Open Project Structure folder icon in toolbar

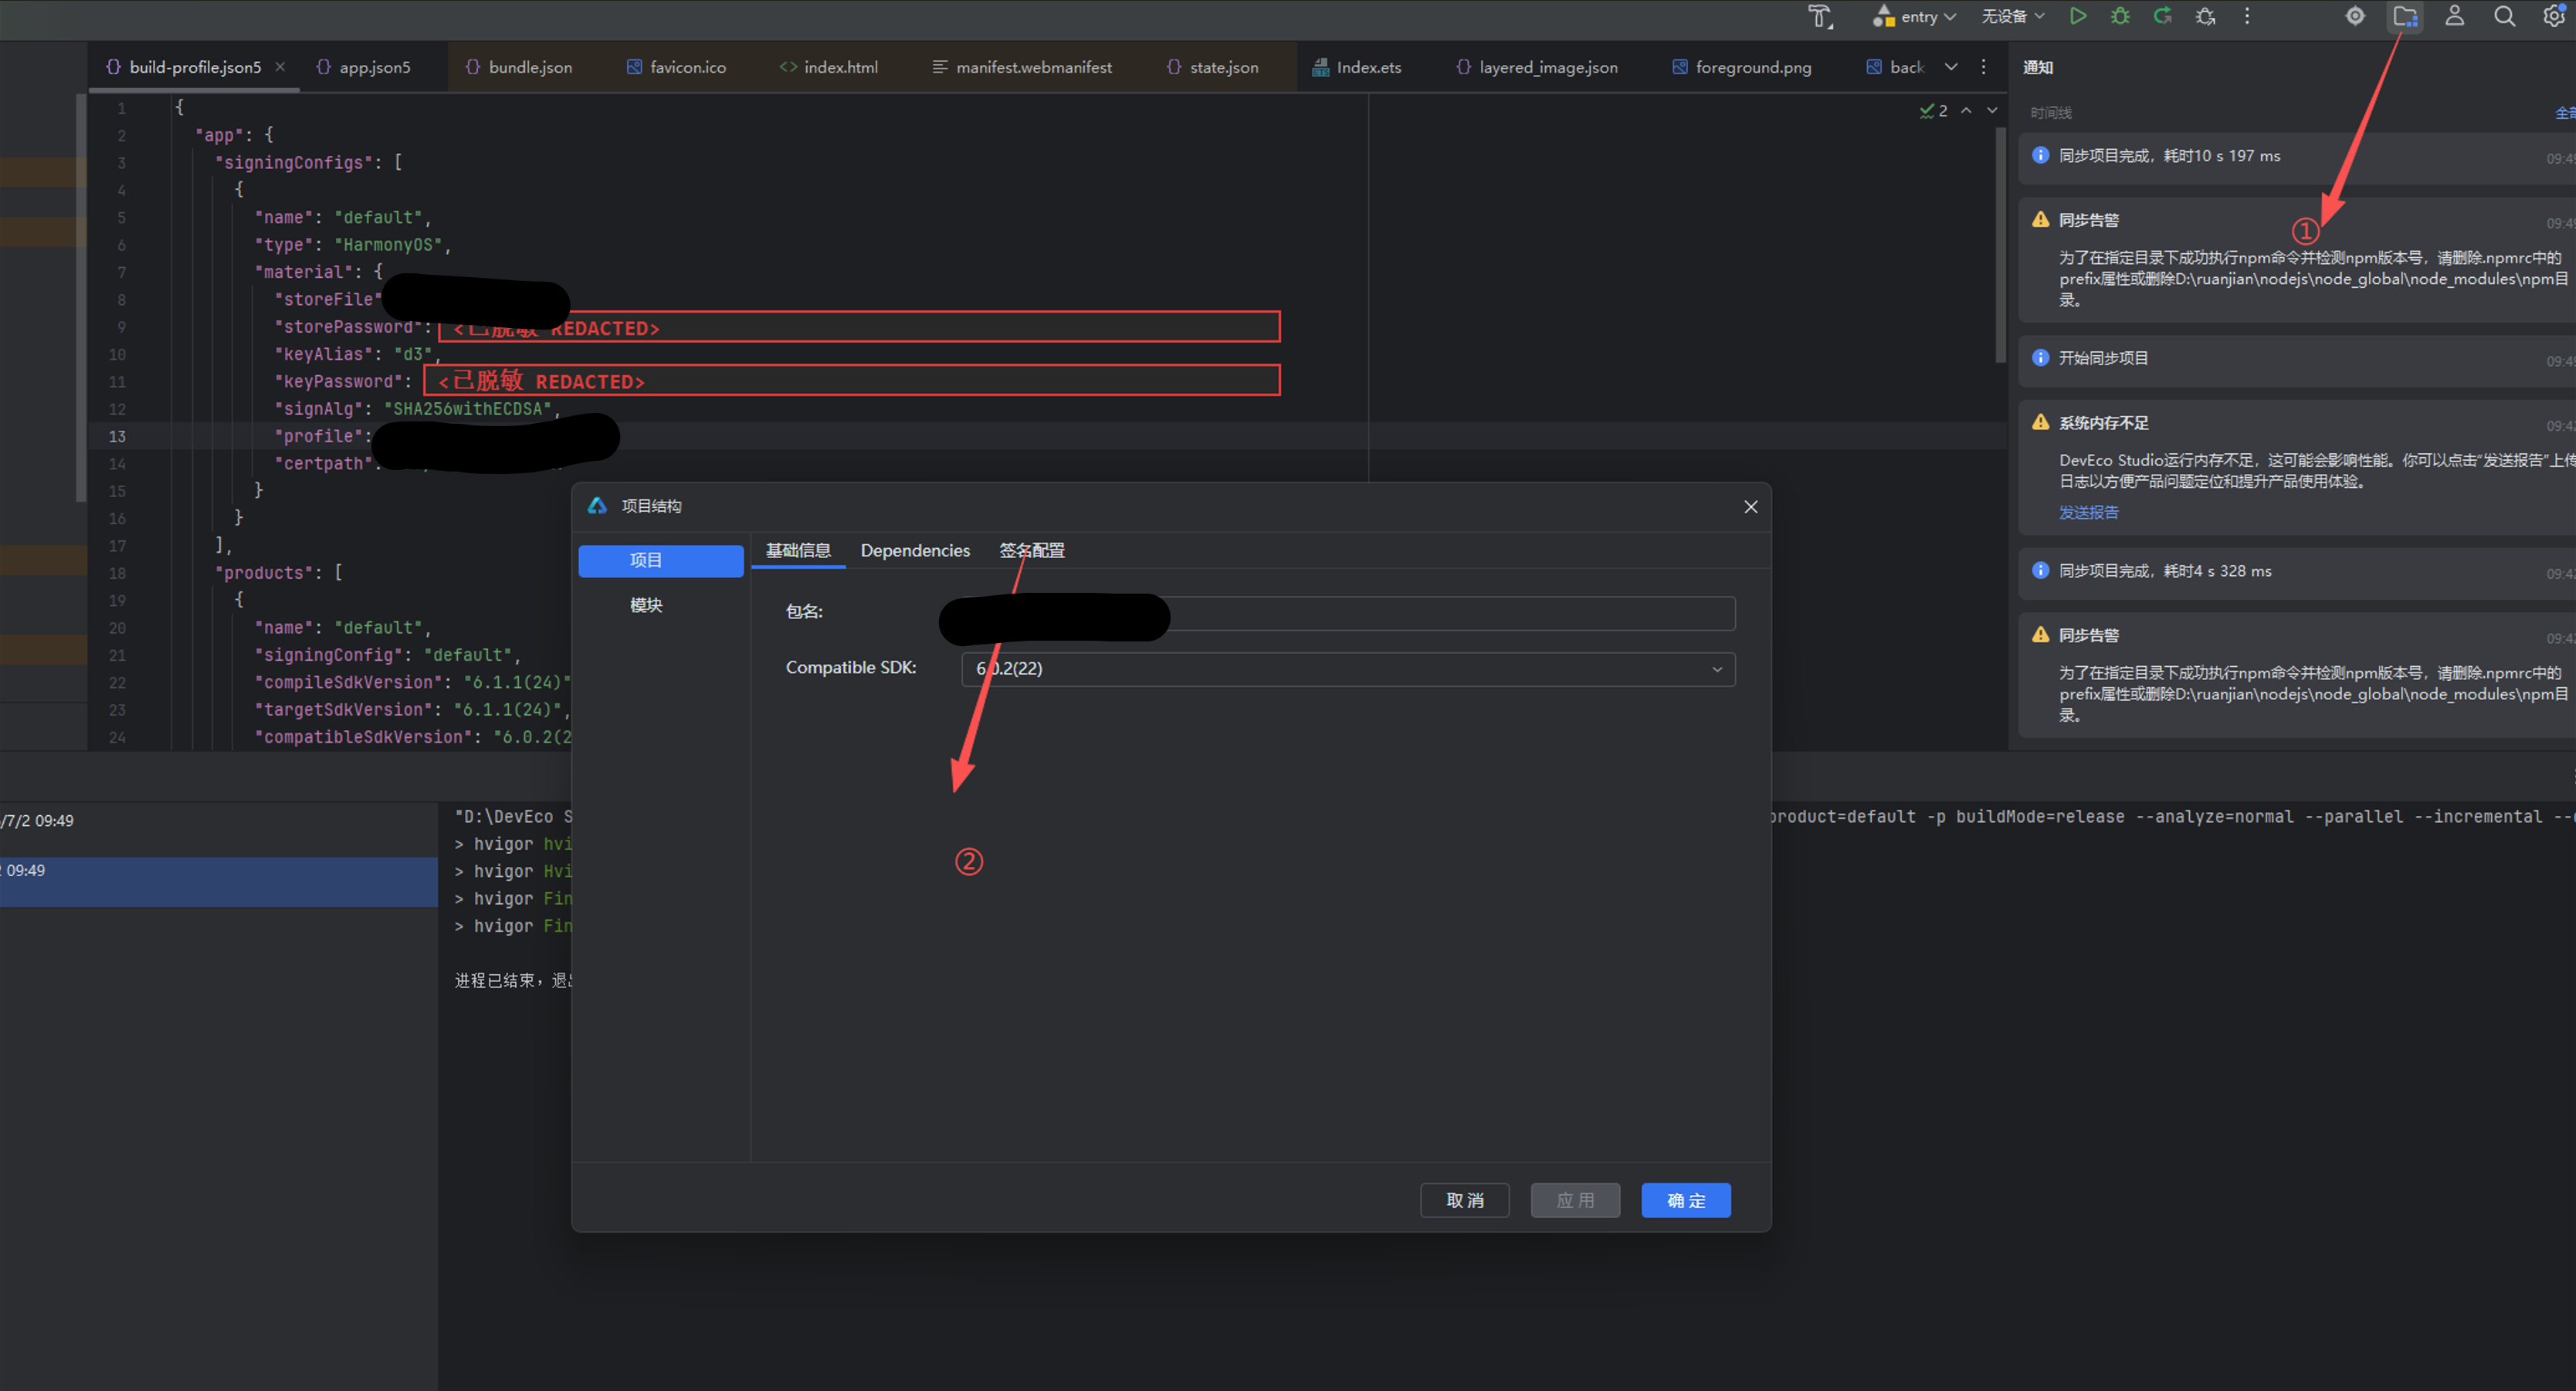click(2405, 16)
